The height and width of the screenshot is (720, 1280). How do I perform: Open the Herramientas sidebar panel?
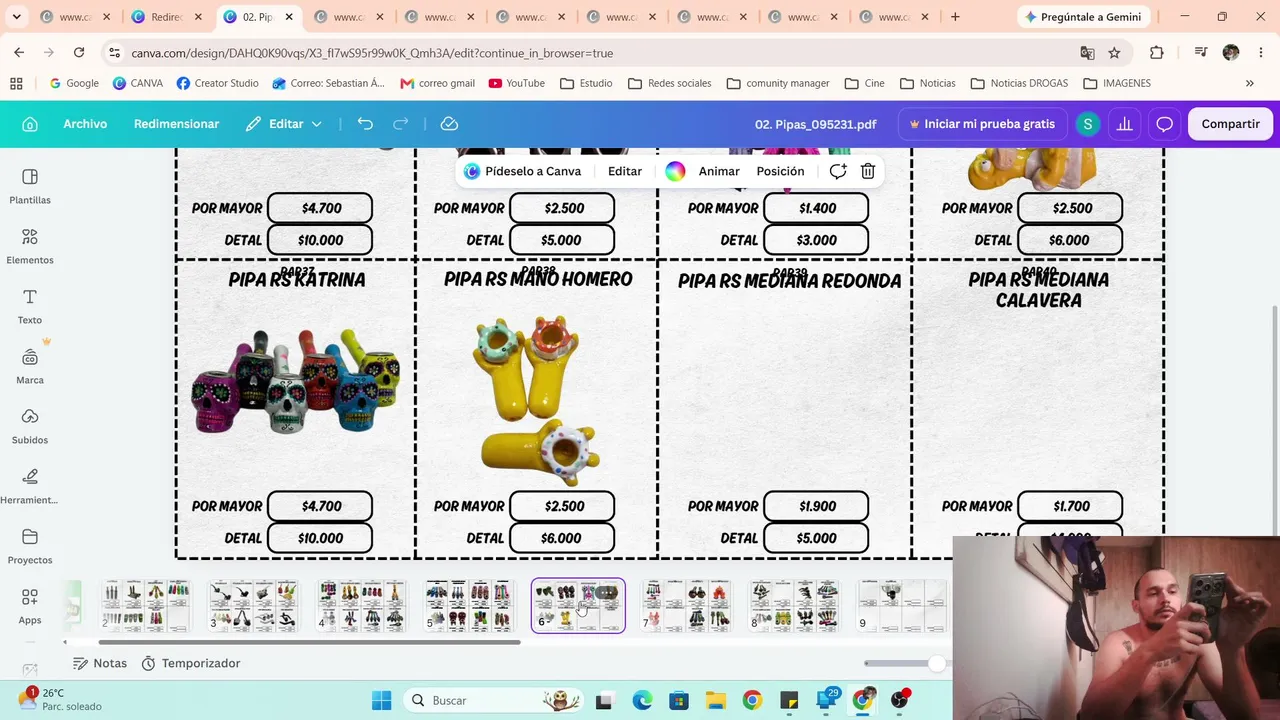coord(30,486)
